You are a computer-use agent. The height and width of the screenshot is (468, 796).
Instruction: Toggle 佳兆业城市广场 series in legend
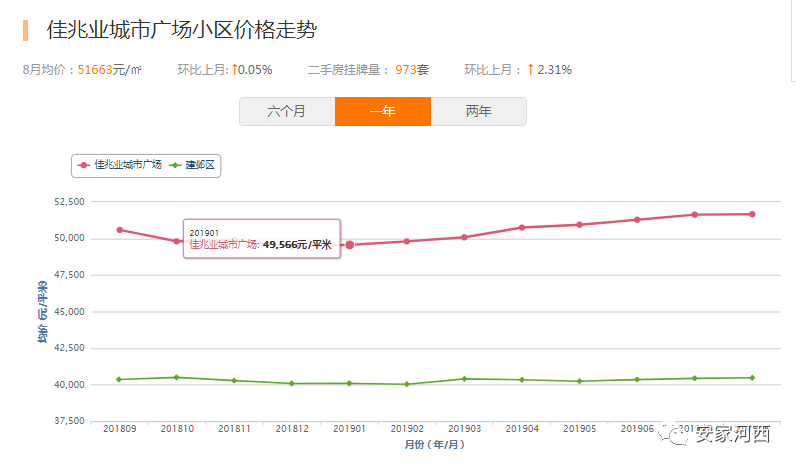coord(119,165)
